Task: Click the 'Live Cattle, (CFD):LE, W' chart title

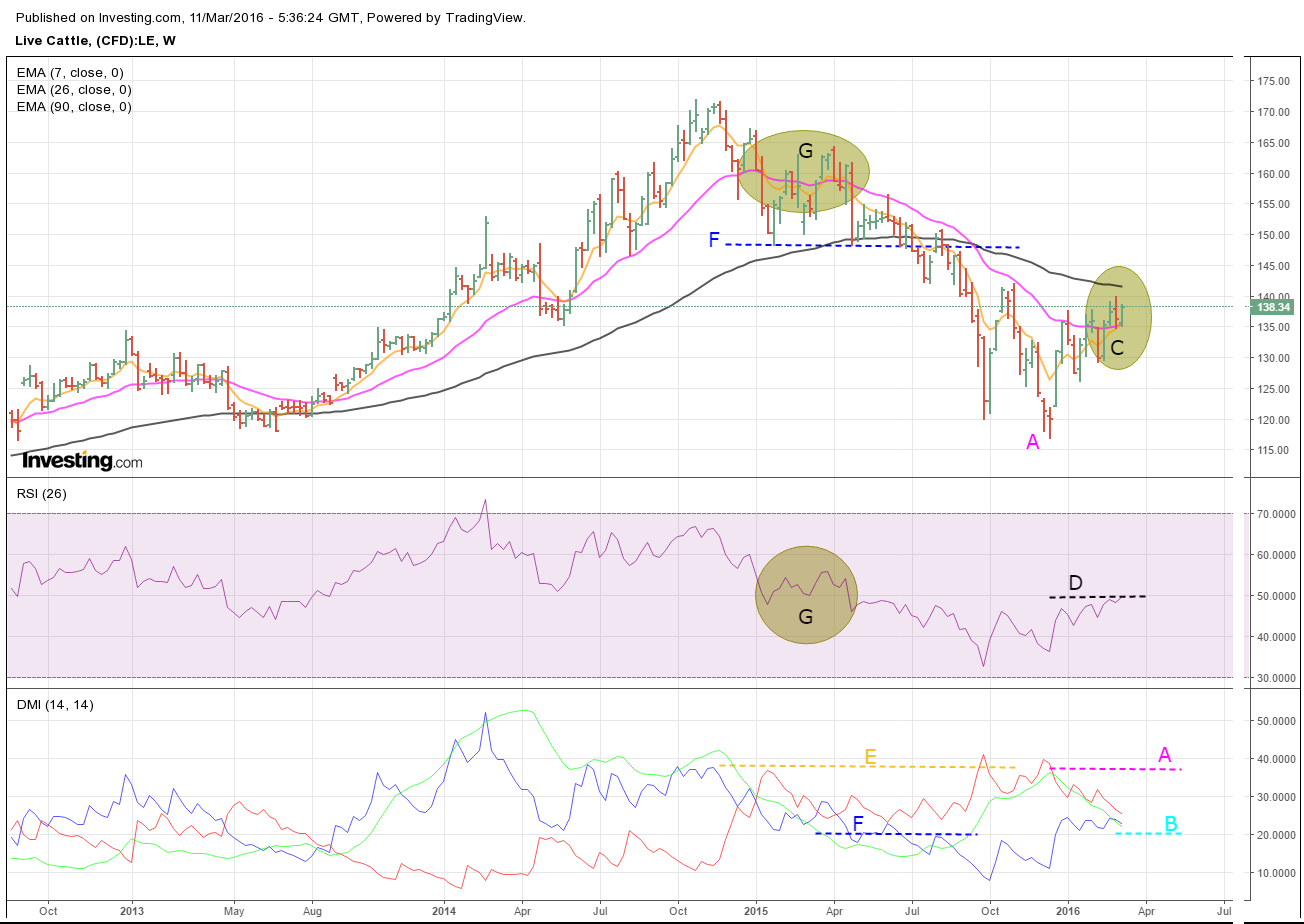Action: click(96, 40)
